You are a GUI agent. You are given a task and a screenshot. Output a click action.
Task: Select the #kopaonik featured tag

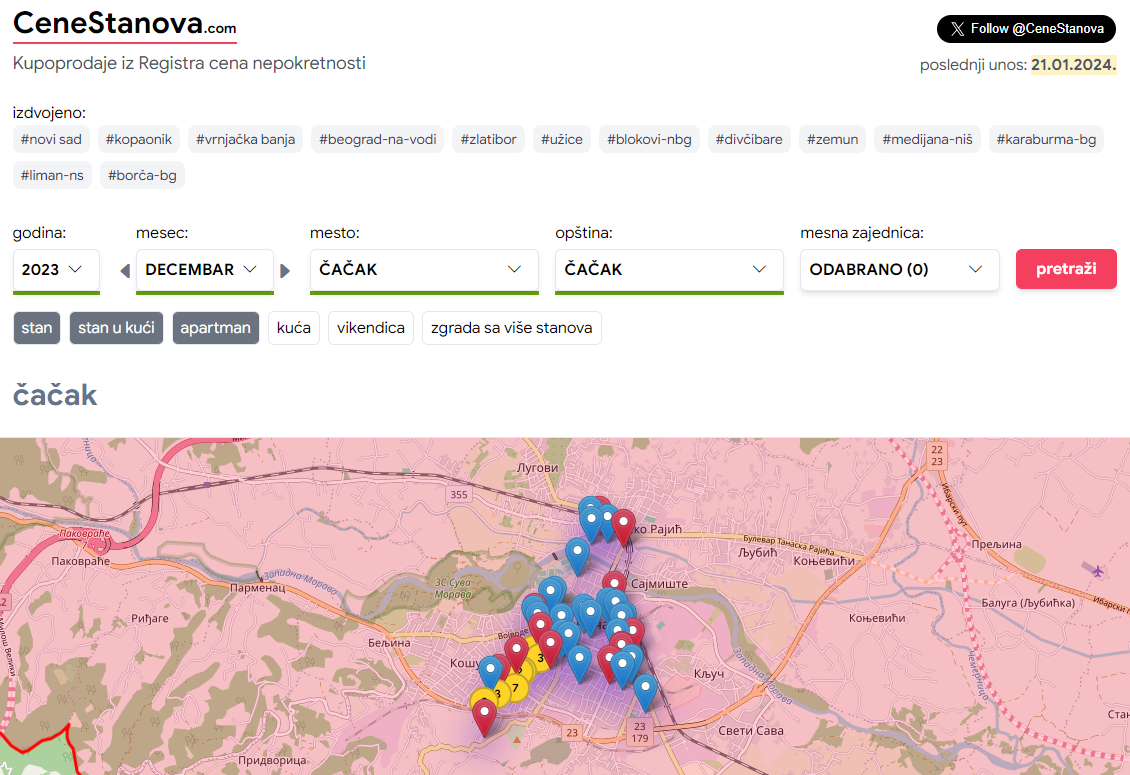pyautogui.click(x=139, y=139)
